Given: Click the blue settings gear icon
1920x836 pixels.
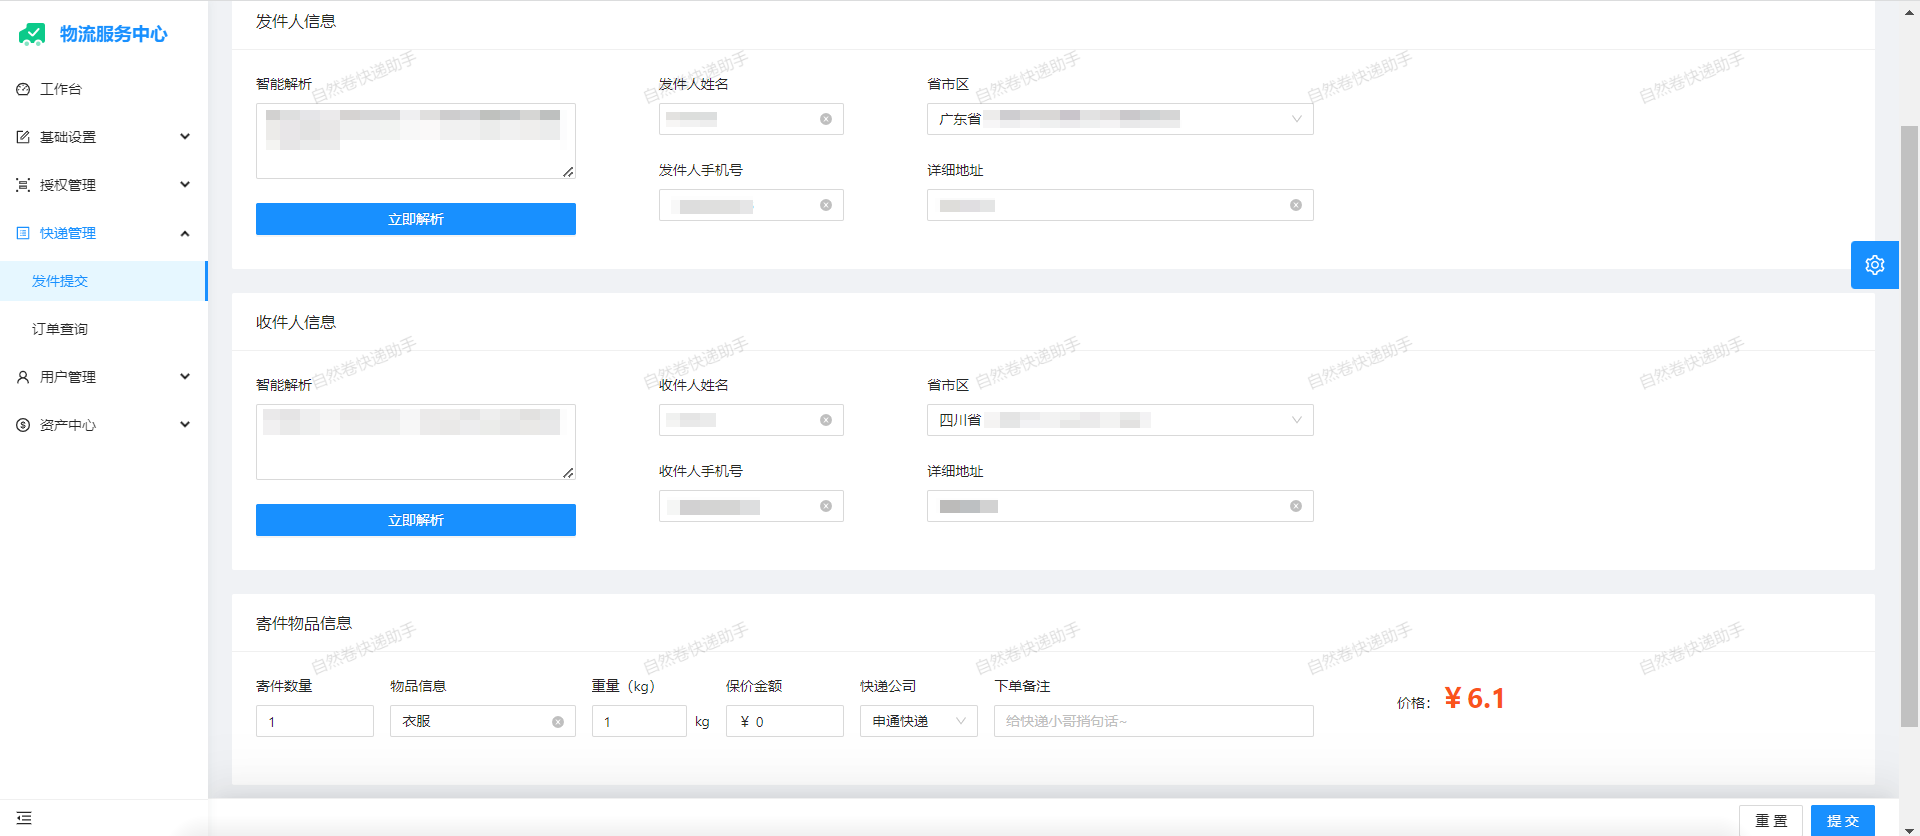Looking at the screenshot, I should (1874, 265).
